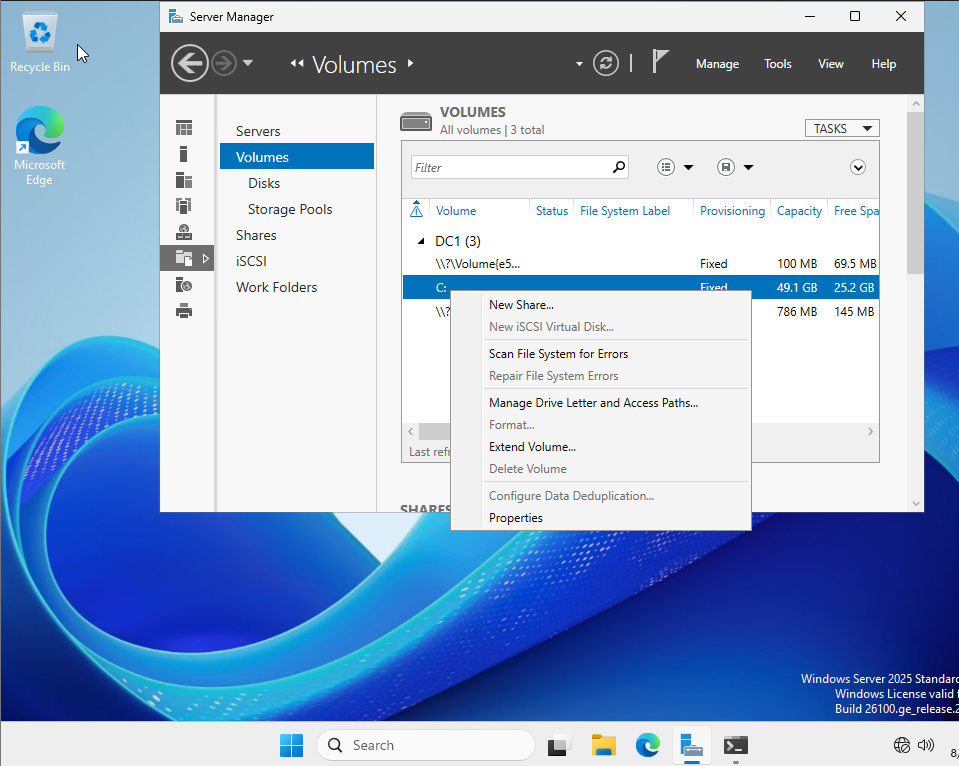Click the main pane vertical scrollbar thumb
959x766 pixels.
tap(916, 192)
